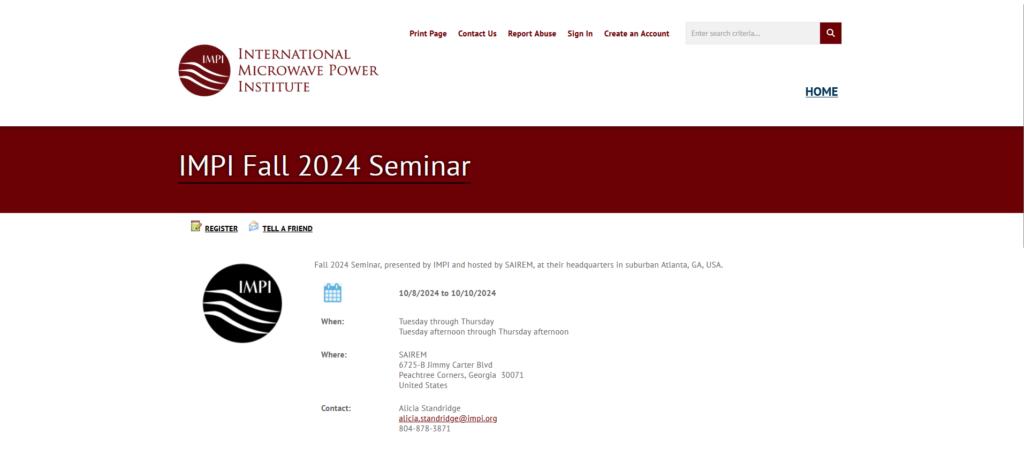
Task: Click the Tuesday afternoon through Thursday afternoon line
Action: (x=483, y=332)
